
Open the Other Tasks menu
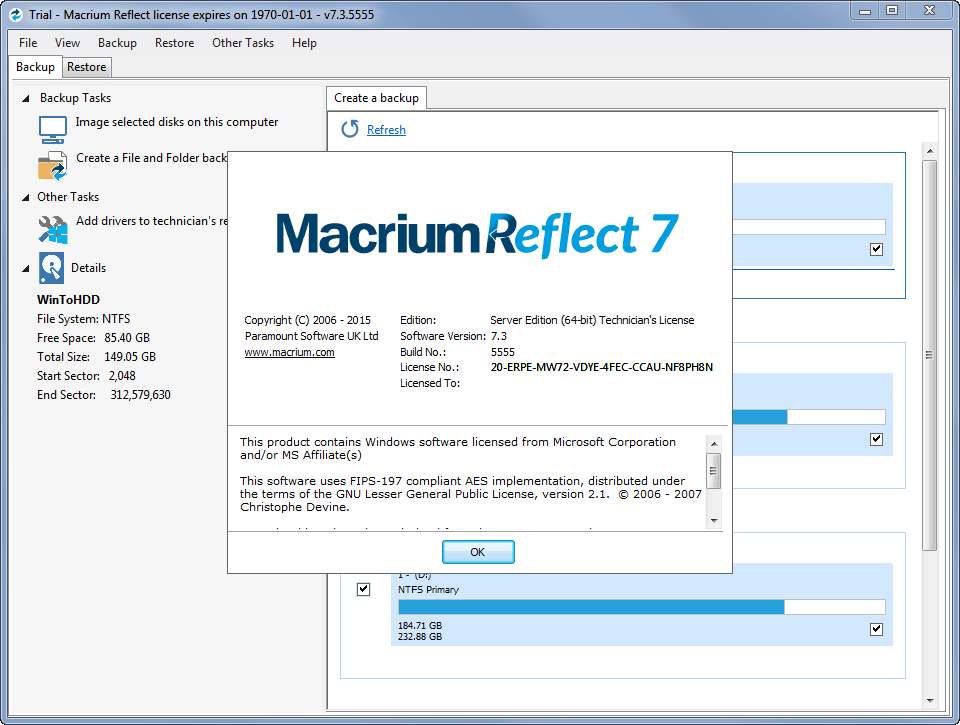[x=243, y=43]
